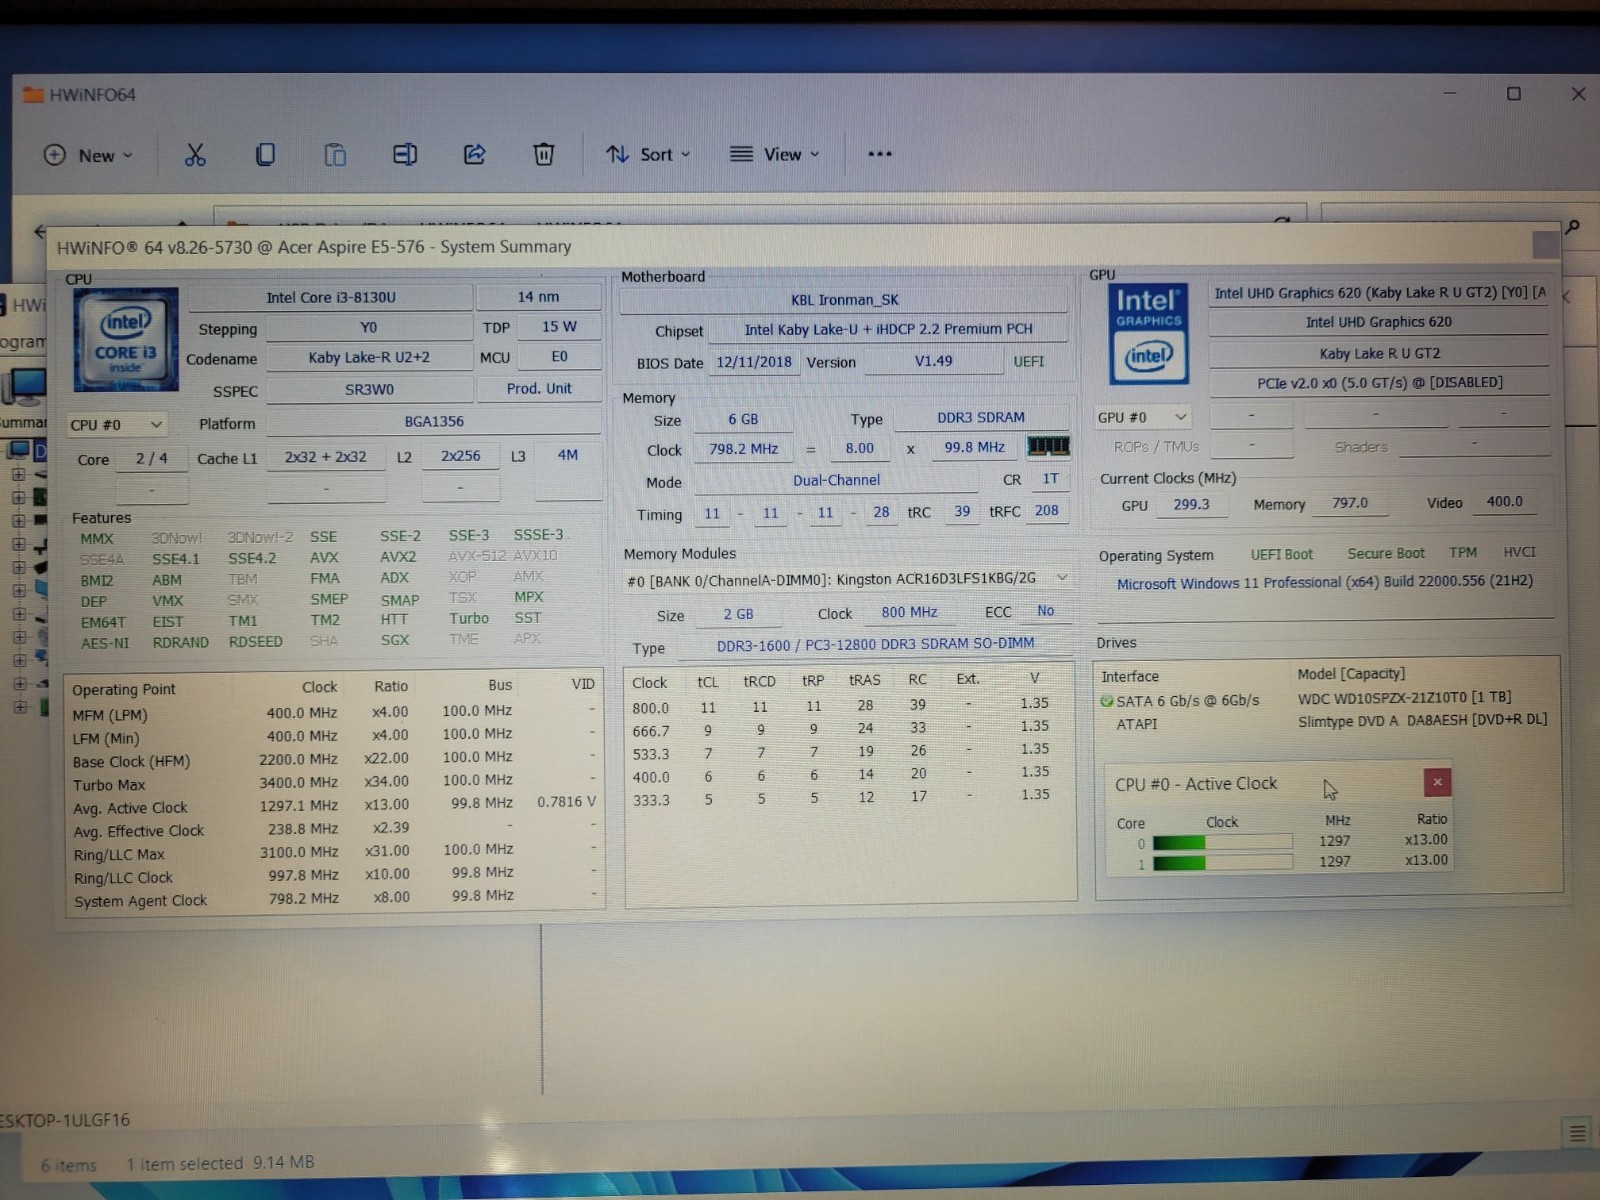Image resolution: width=1600 pixels, height=1200 pixels.
Task: Click the SGX feature label
Action: [x=394, y=640]
